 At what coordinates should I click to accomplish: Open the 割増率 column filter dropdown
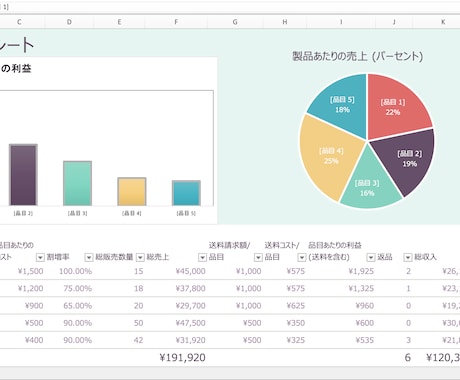(89, 257)
